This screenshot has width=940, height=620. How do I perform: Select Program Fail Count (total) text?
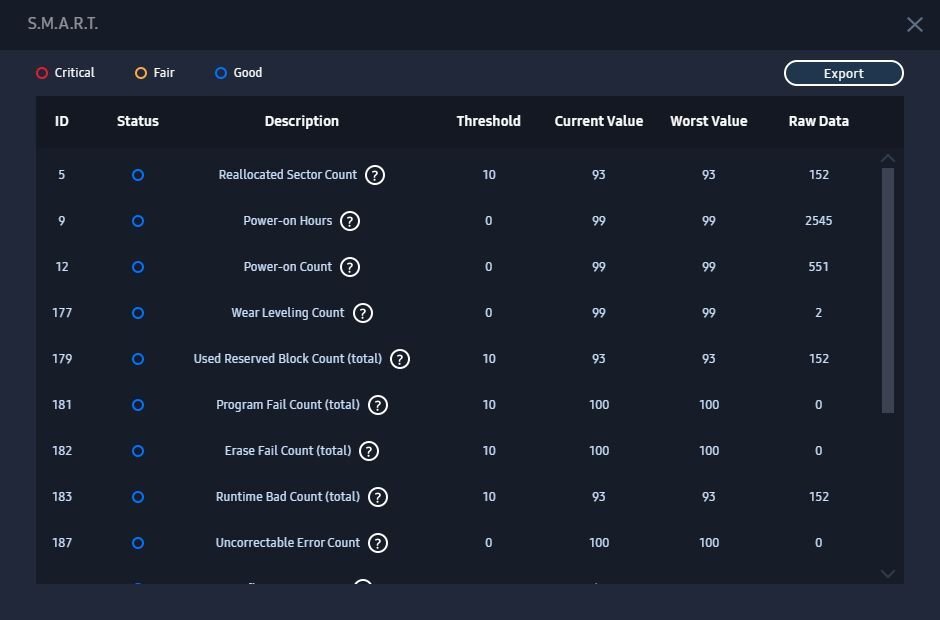coord(288,405)
